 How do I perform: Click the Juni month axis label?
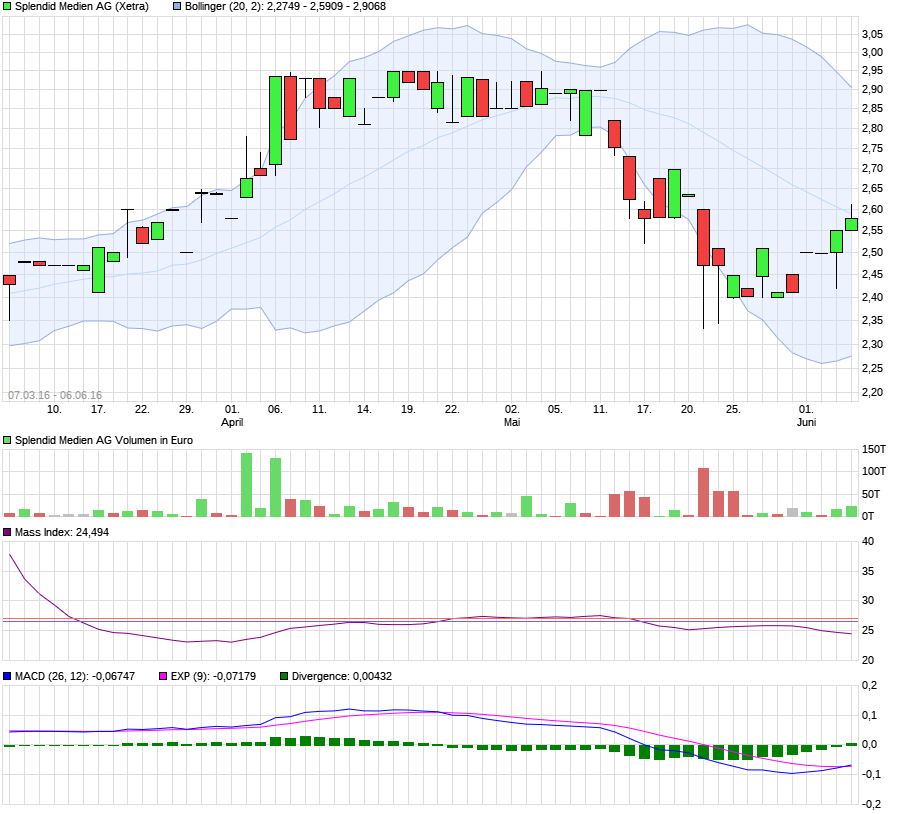click(x=806, y=422)
